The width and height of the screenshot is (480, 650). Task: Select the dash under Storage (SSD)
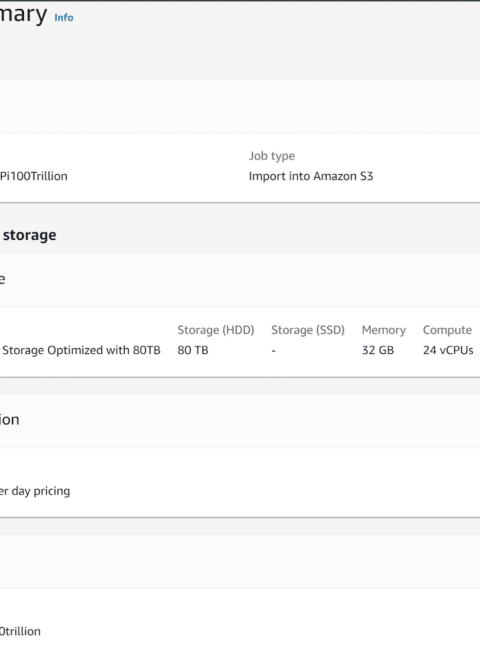[274, 351]
